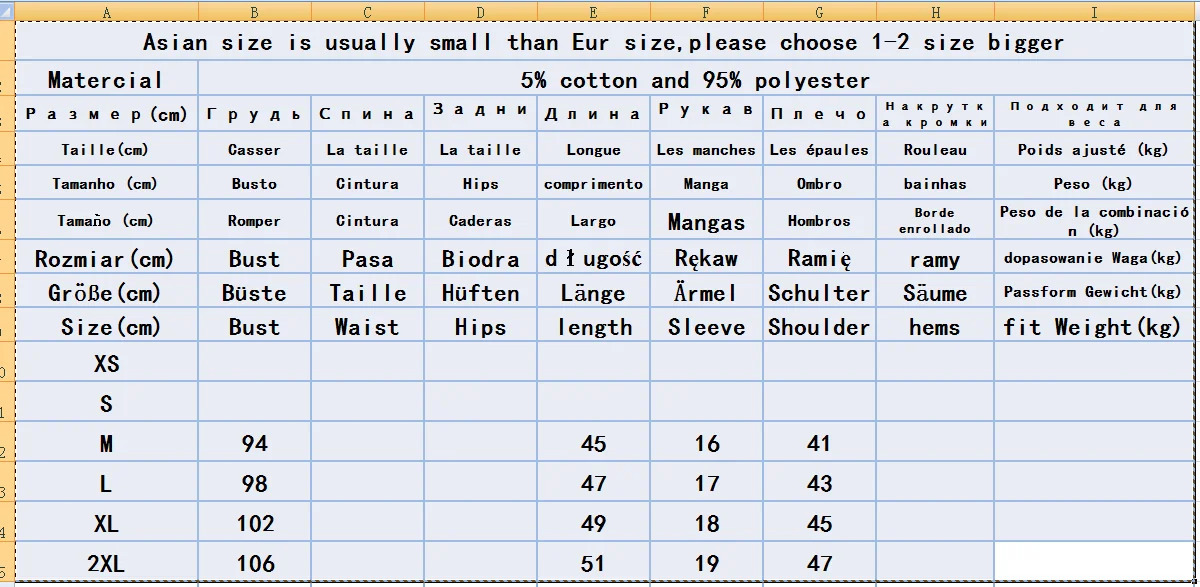
Task: Click the "5% cotton and 95% polyester" cell
Action: coord(695,80)
